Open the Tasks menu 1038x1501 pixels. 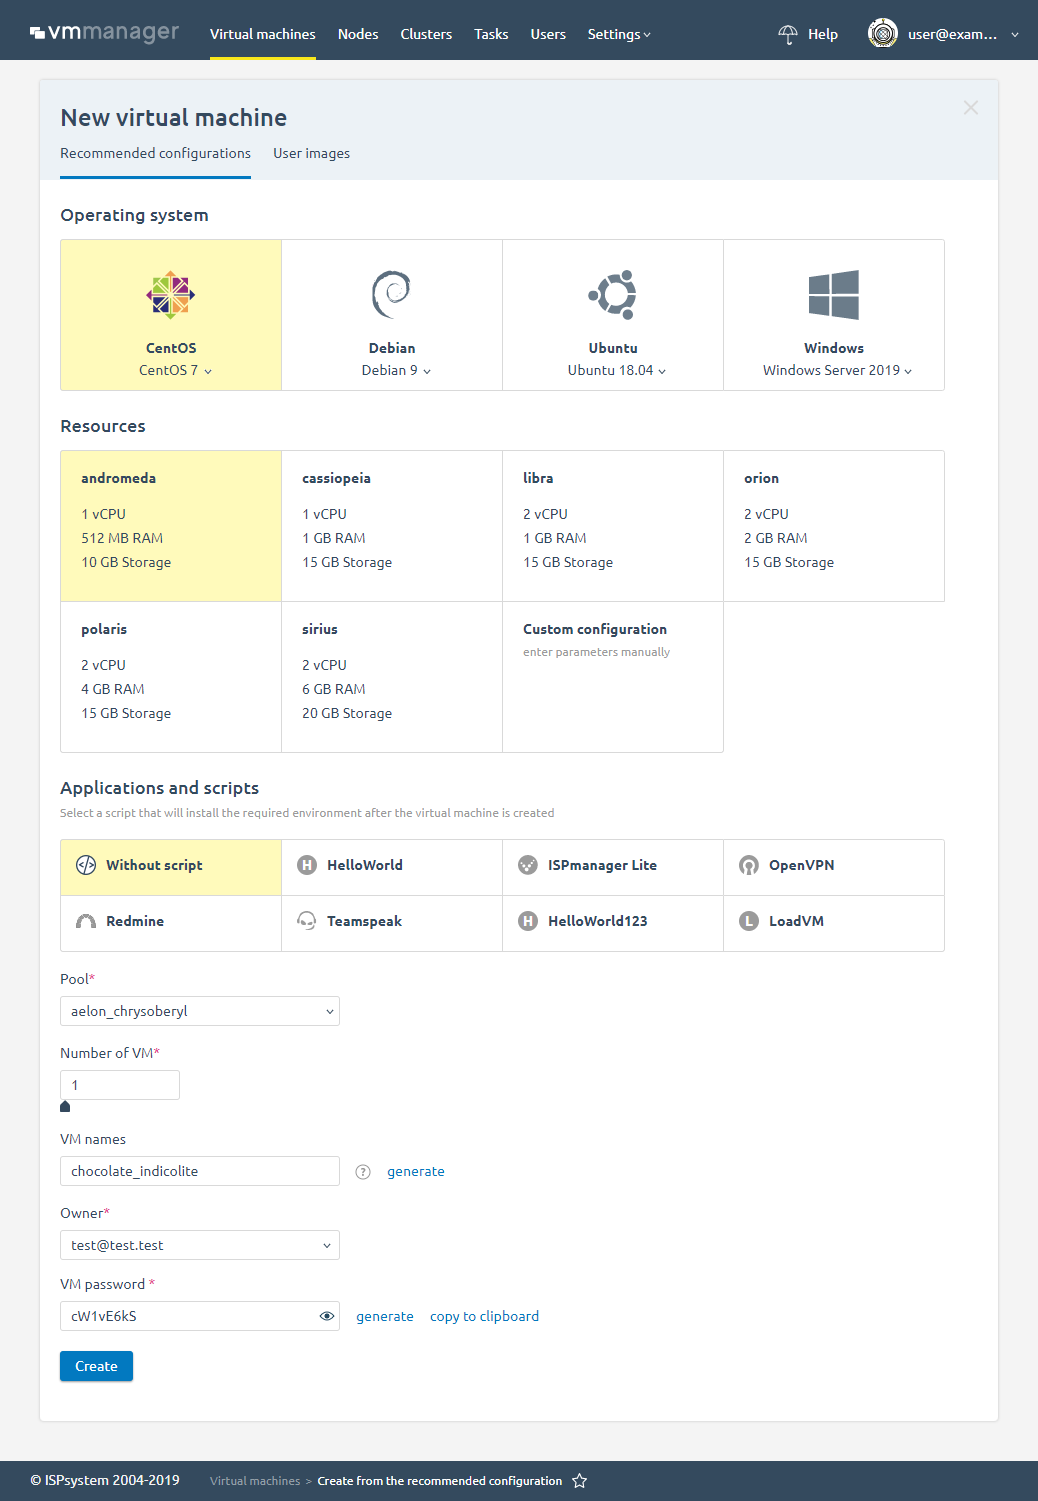(x=491, y=34)
